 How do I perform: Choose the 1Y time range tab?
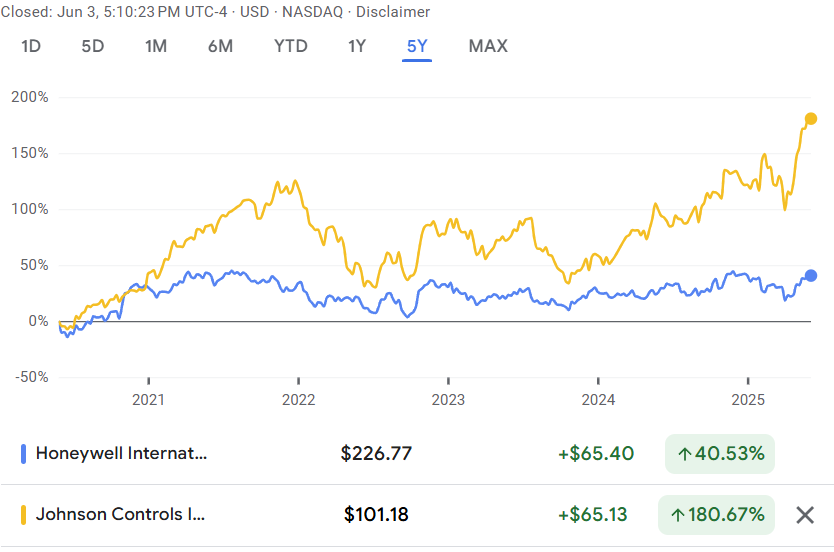coord(357,46)
